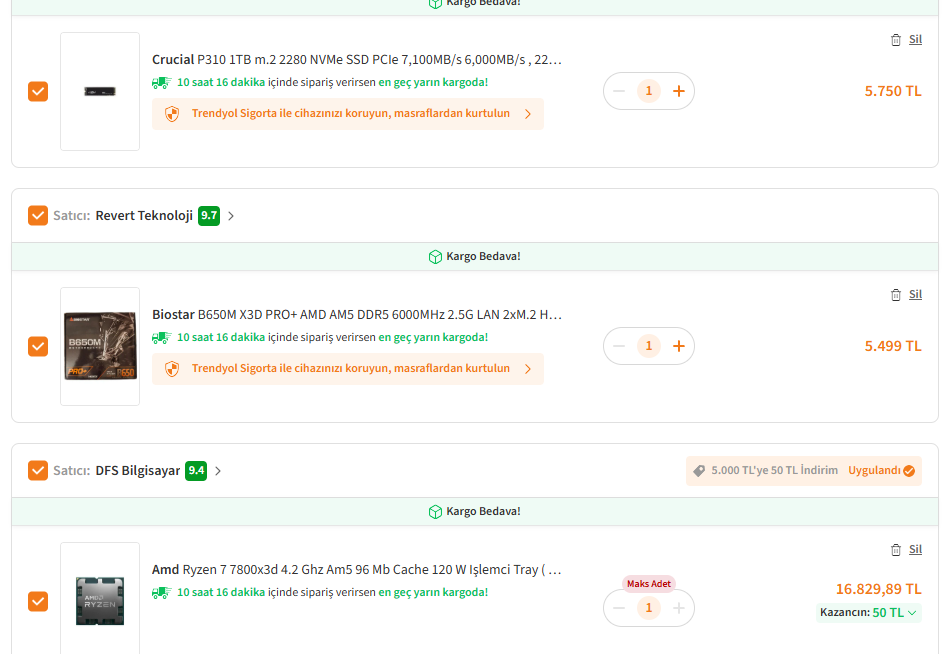Image resolution: width=947 pixels, height=654 pixels.
Task: Click DFS Bilgisayar 9.4 rating badge
Action: tap(196, 470)
